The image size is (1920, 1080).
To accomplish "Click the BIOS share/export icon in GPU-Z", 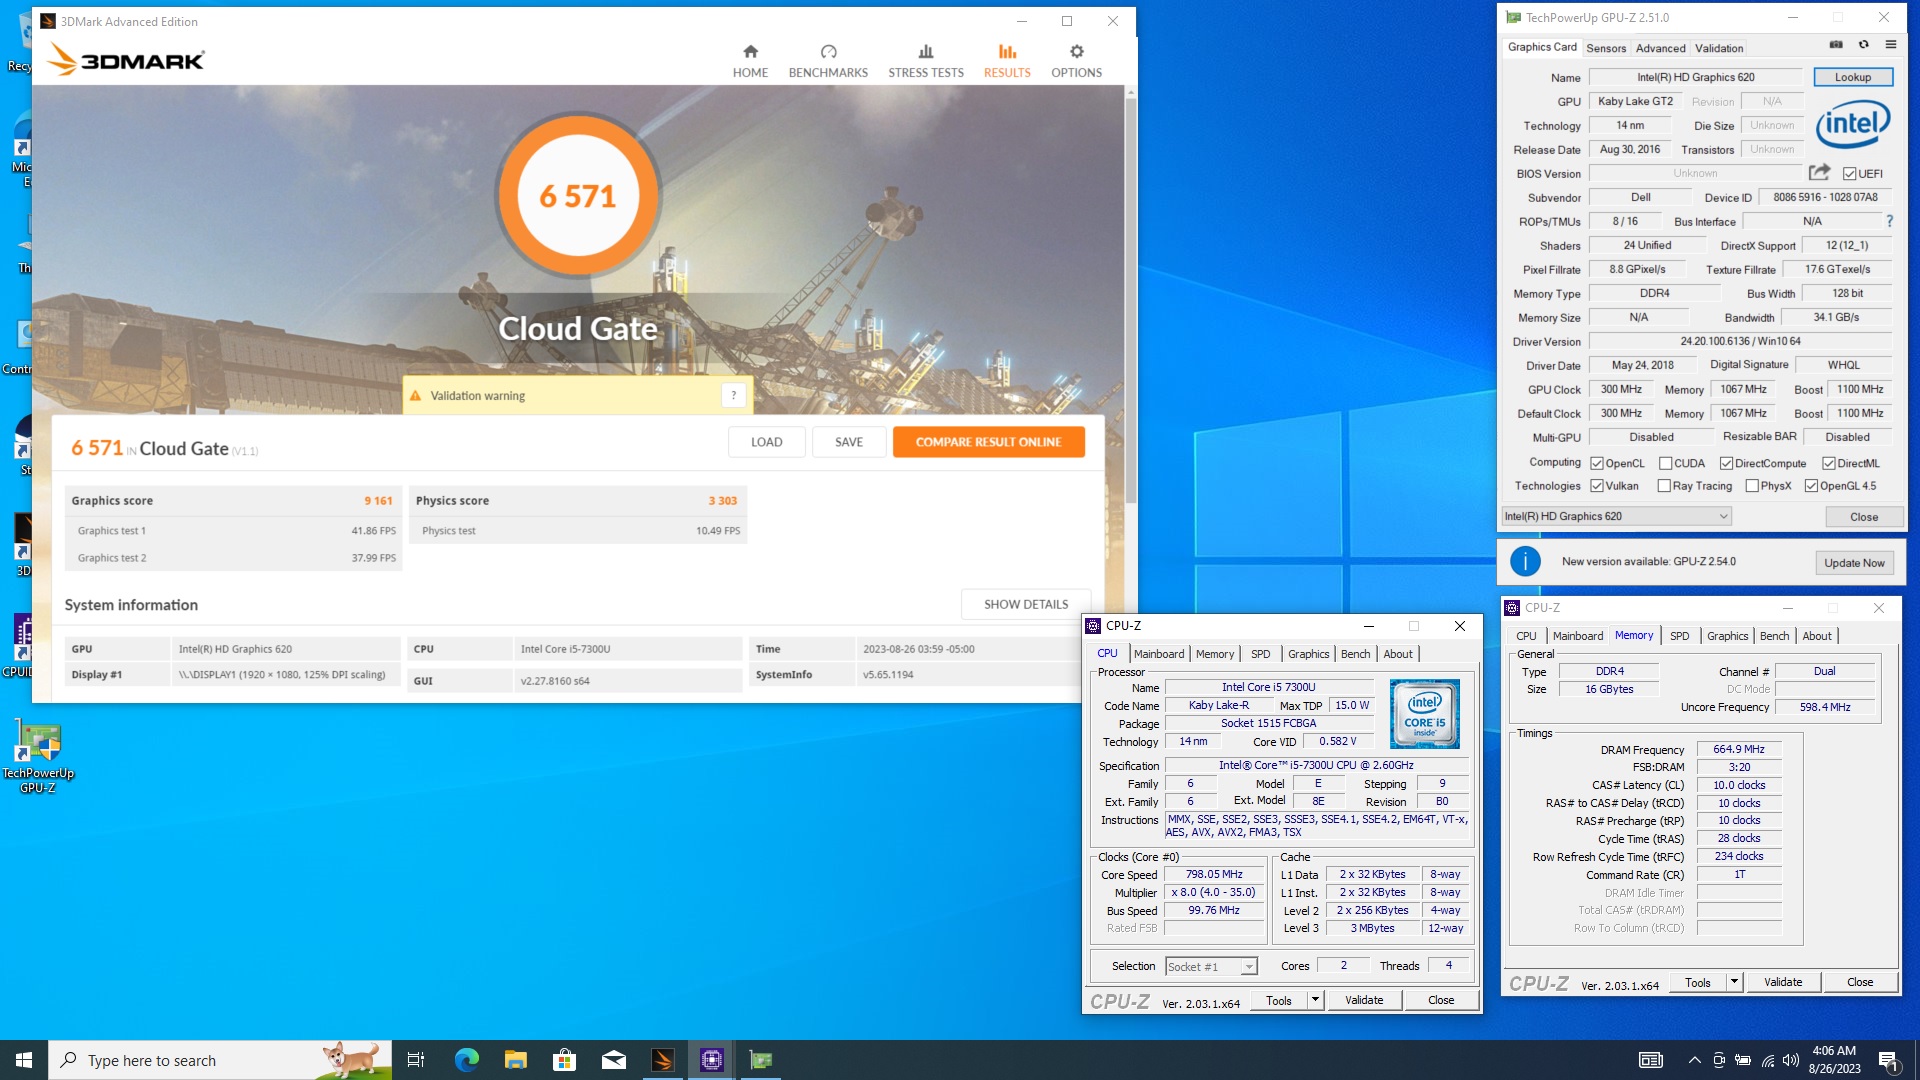I will [x=1819, y=173].
